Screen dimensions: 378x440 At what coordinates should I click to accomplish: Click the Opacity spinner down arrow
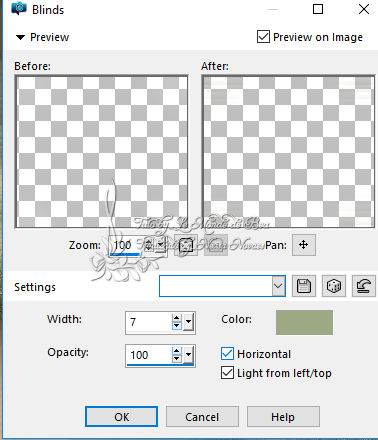[x=177, y=358]
